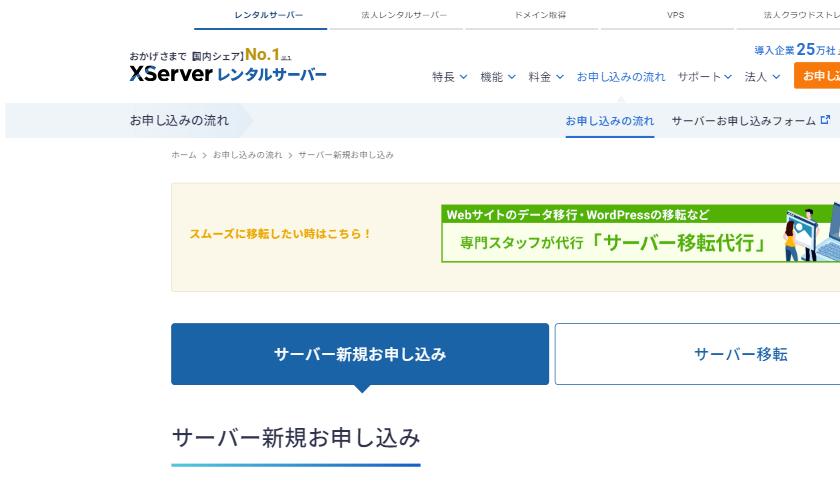840x489 pixels.
Task: Select the サーバー新規お申し込み tab button
Action: click(x=360, y=354)
